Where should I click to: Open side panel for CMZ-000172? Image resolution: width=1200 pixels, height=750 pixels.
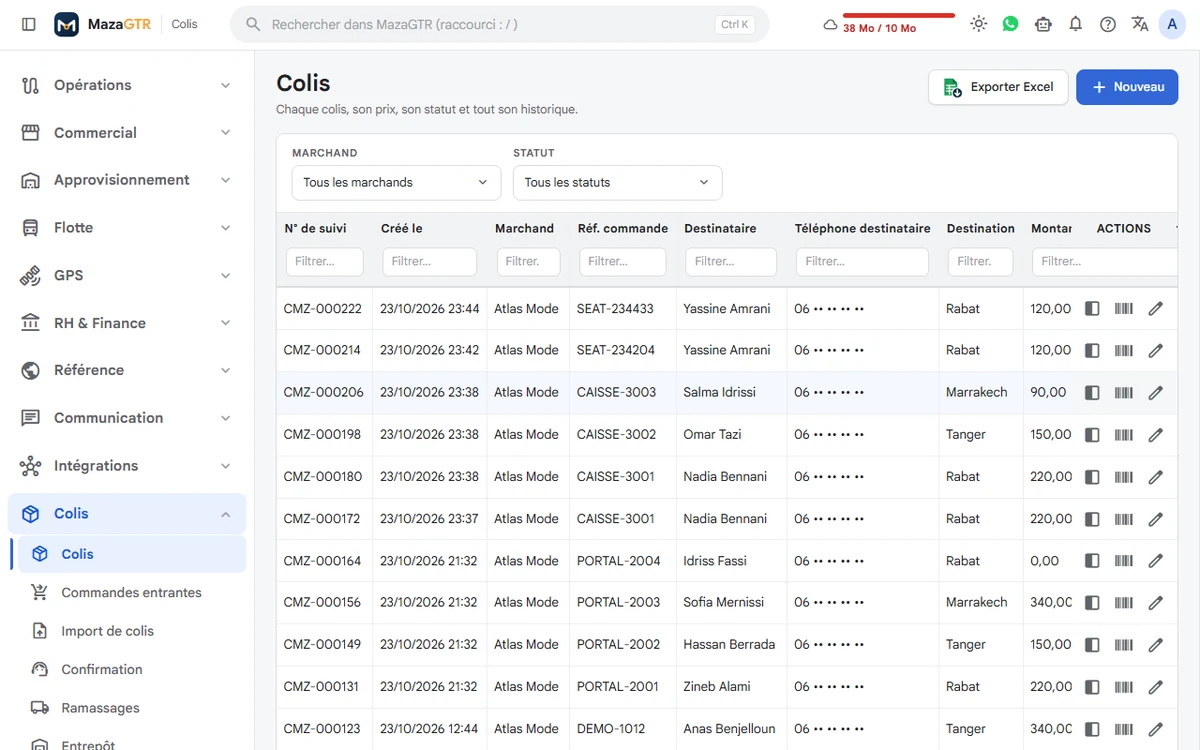tap(1092, 519)
